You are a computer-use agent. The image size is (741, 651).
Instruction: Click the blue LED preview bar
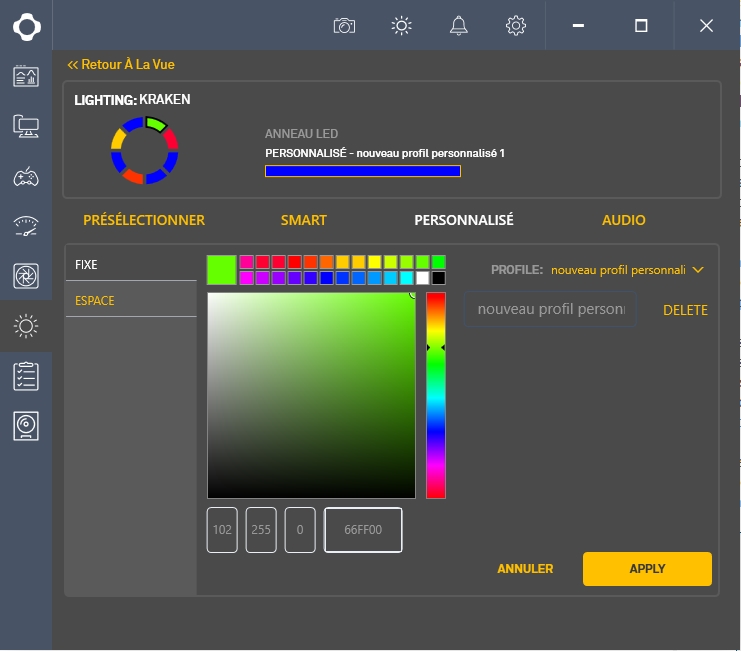(x=363, y=171)
